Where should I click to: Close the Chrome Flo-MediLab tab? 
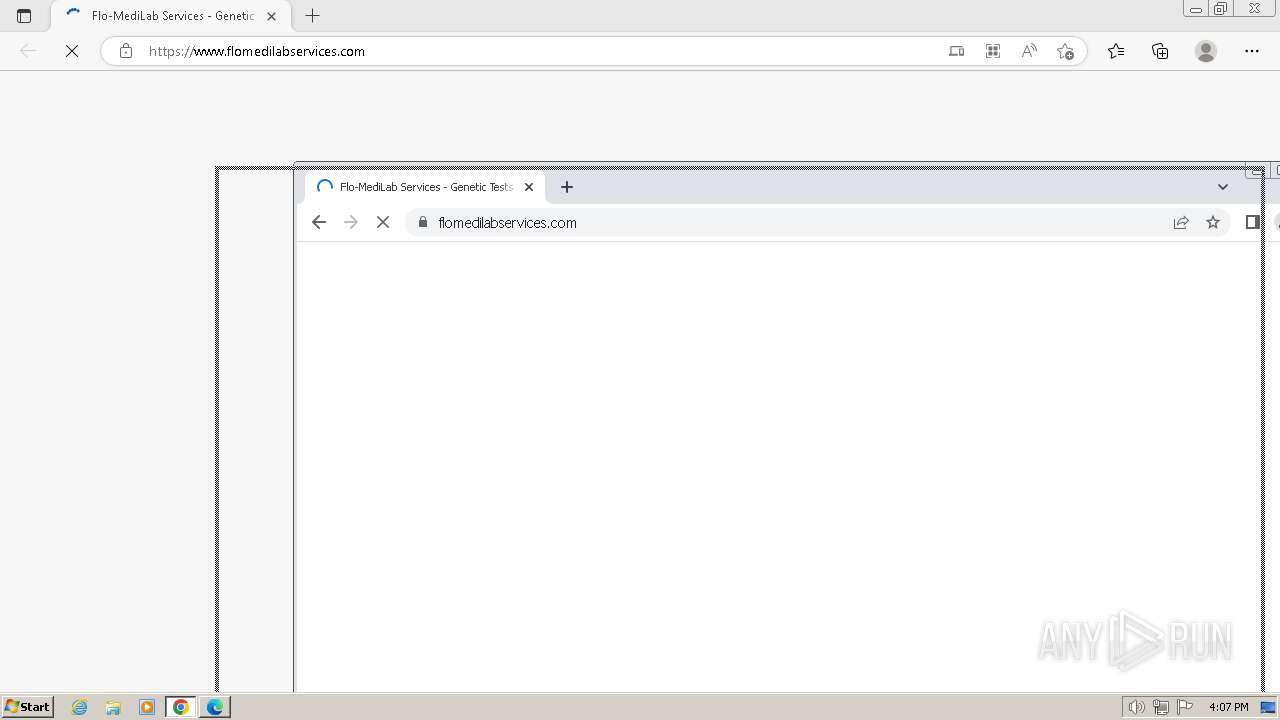(x=529, y=187)
